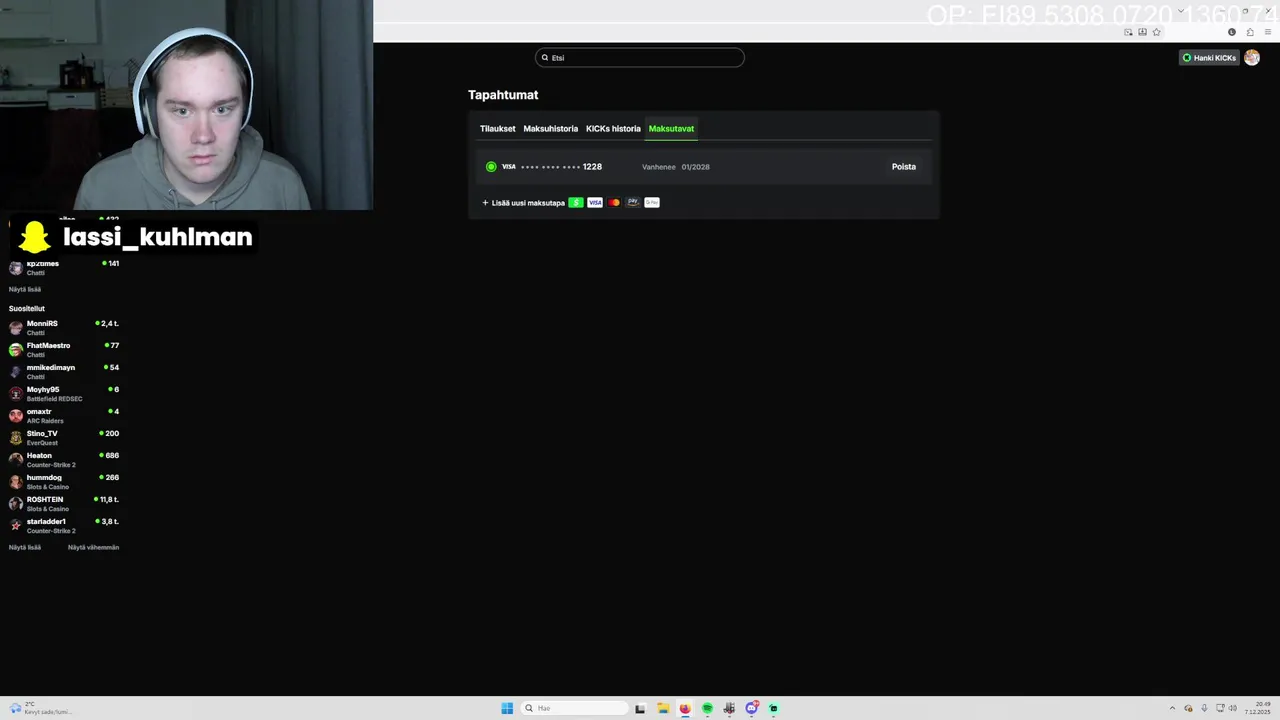Image resolution: width=1280 pixels, height=720 pixels.
Task: Select the Maksutavat tab
Action: pos(671,129)
